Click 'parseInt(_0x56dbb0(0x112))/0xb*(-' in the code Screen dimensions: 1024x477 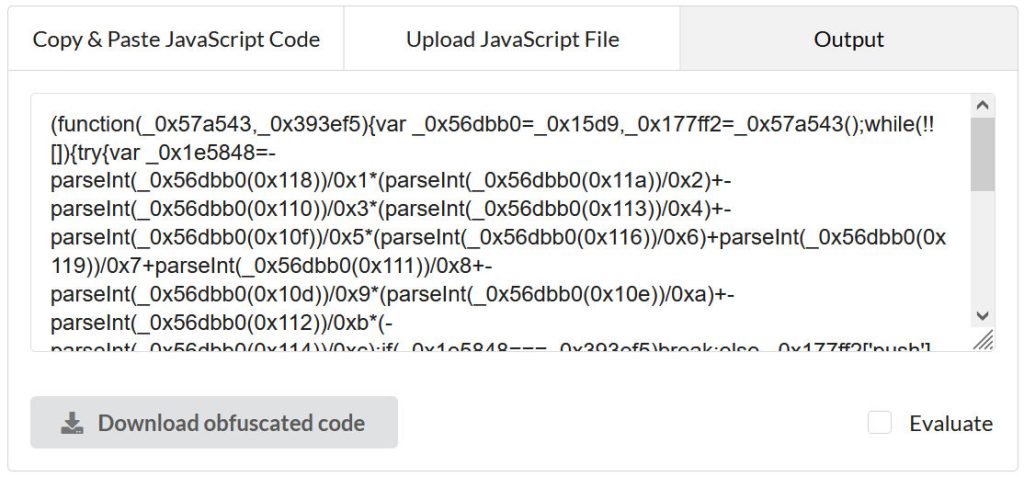point(221,323)
